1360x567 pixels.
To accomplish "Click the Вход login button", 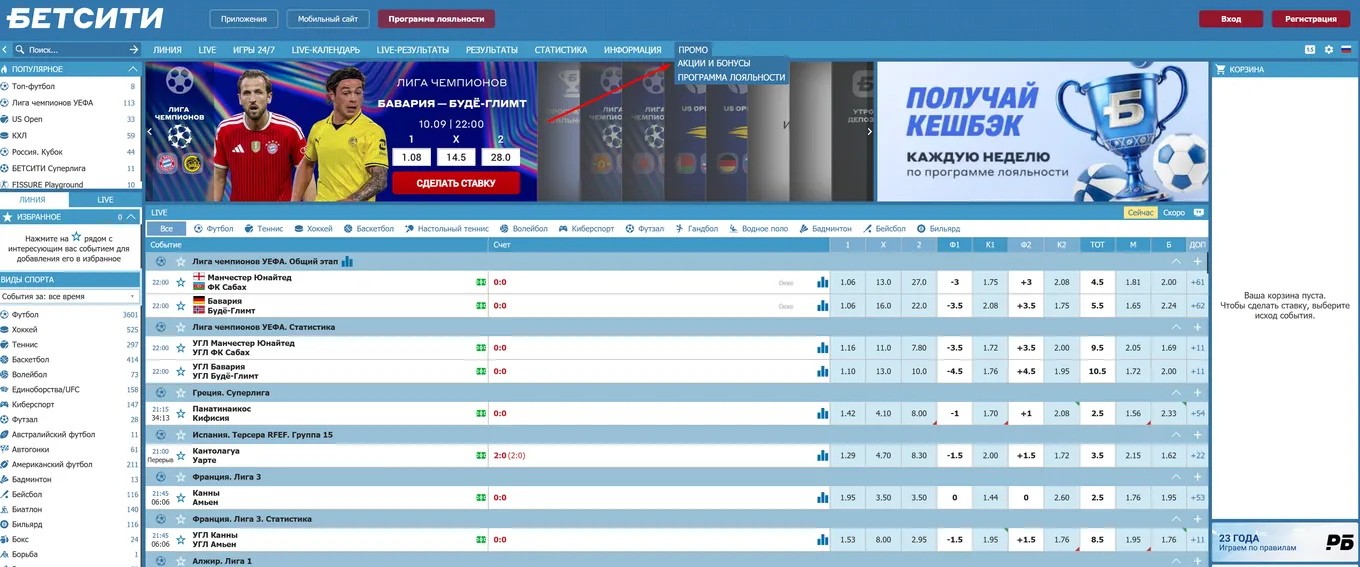I will (x=1231, y=19).
